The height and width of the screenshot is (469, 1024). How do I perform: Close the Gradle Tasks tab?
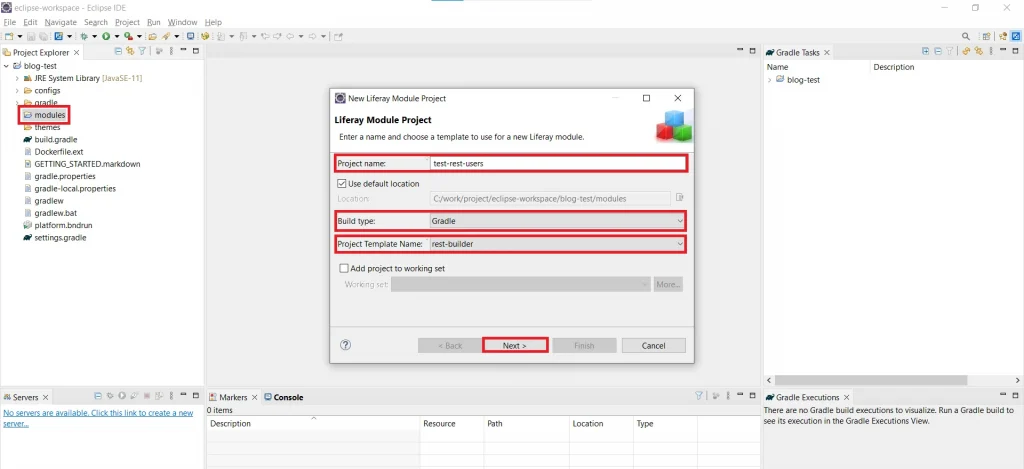coord(826,52)
